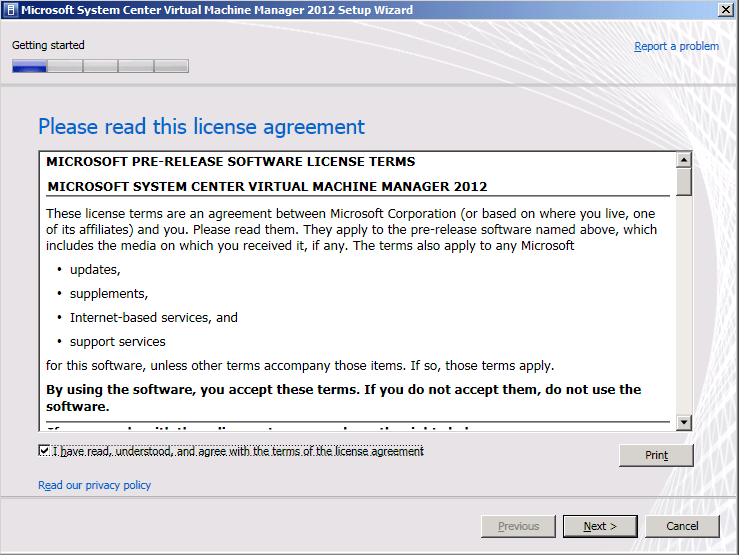Click the license scrollbar thumb

pyautogui.click(x=683, y=181)
